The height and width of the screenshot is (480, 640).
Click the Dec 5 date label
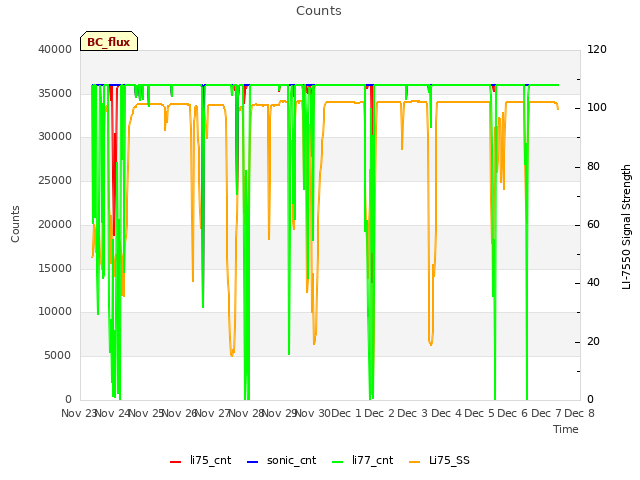(x=479, y=413)
